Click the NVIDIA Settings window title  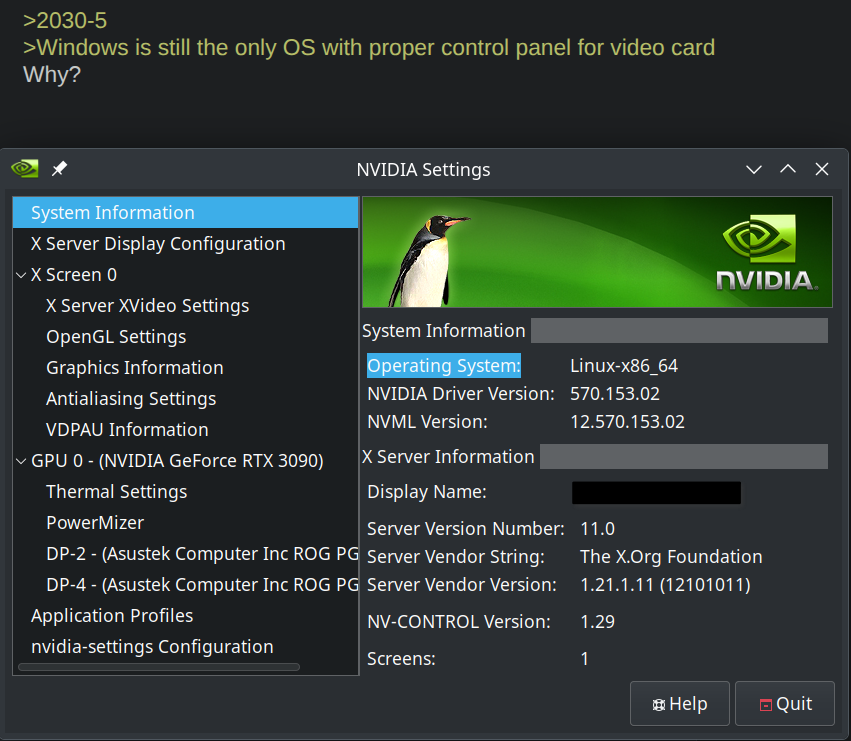tap(423, 169)
